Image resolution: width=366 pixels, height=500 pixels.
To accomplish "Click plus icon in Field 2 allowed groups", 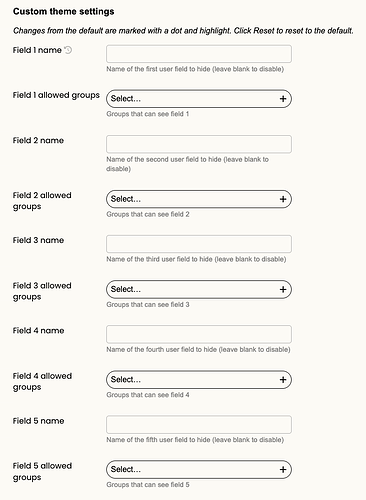I will coord(283,199).
